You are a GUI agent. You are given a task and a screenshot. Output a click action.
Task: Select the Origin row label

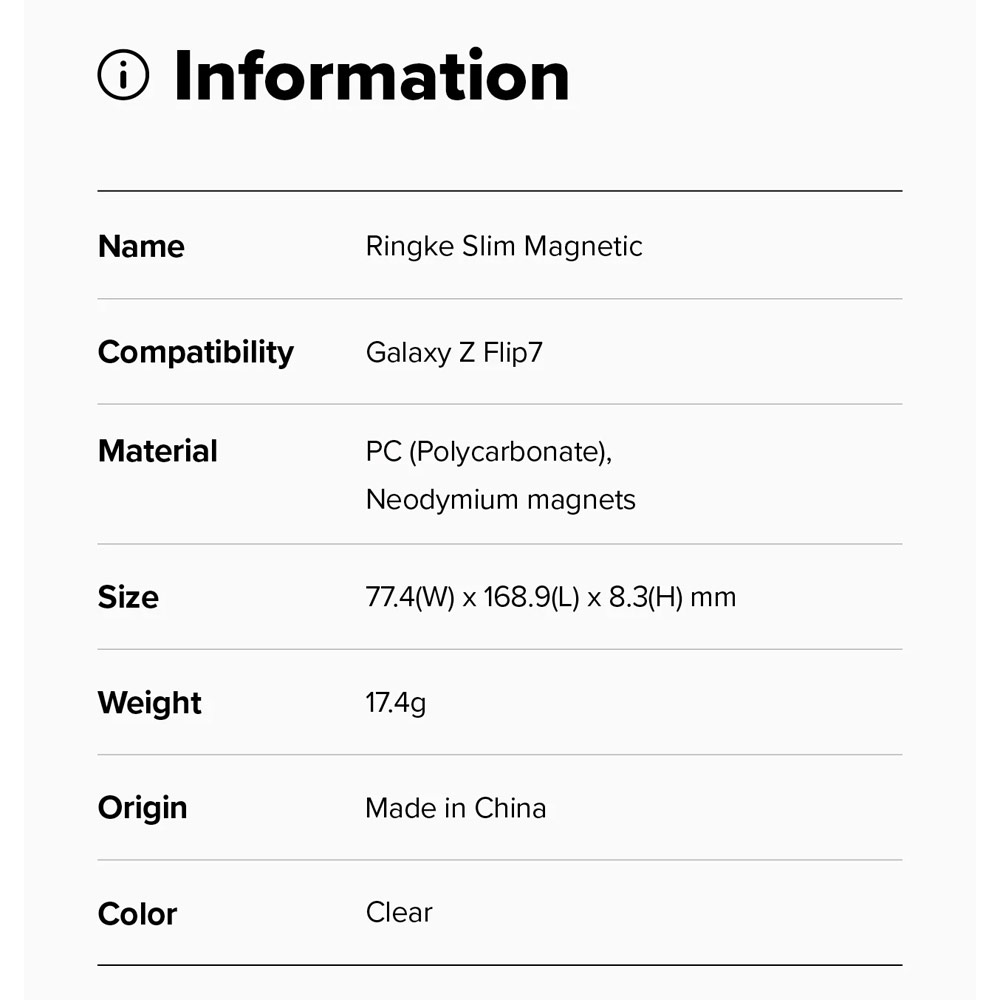pyautogui.click(x=143, y=808)
